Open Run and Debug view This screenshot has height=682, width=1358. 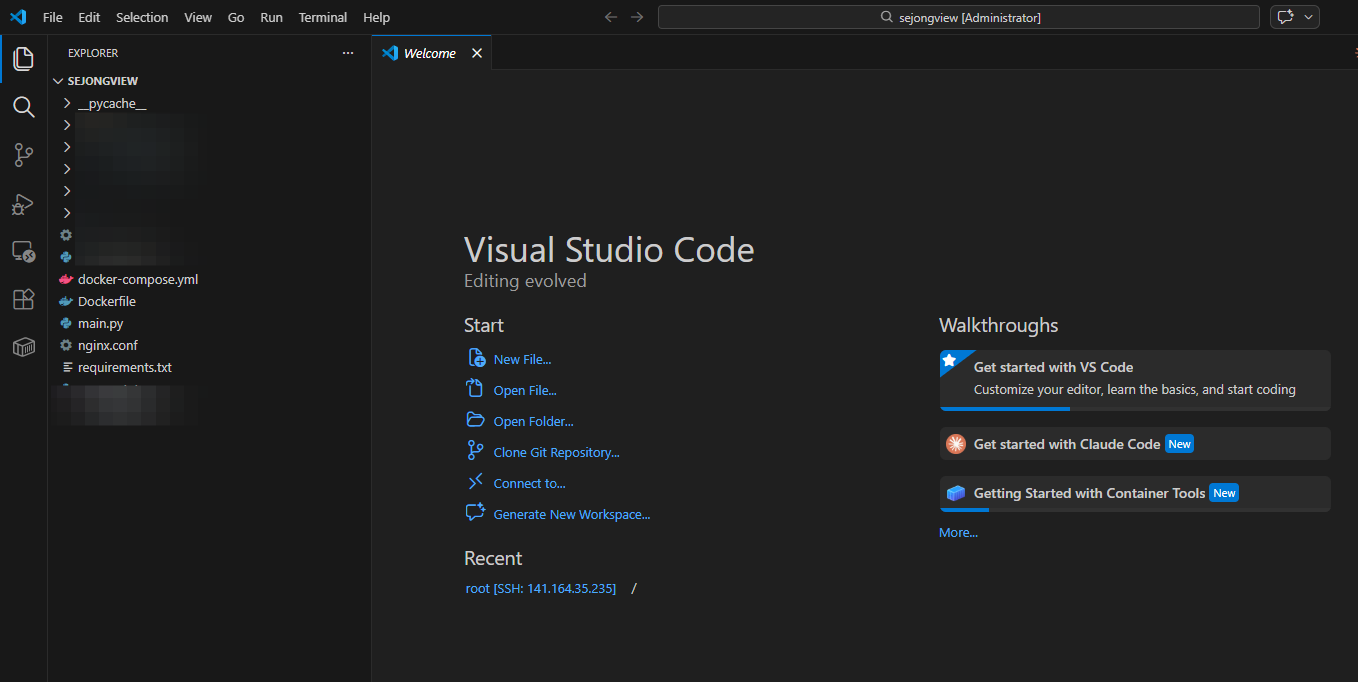[x=23, y=204]
